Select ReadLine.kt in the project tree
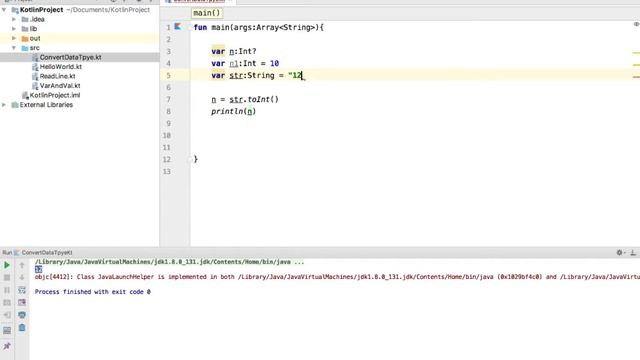 click(57, 76)
